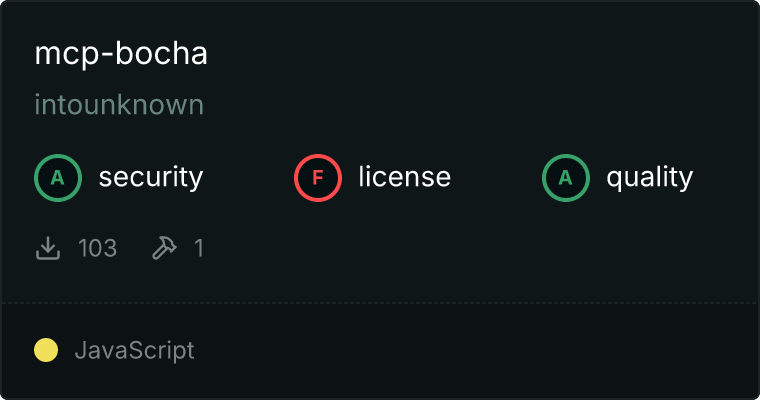Click the letter F inside the red circle
Viewport: 760px width, 400px height.
tap(318, 178)
